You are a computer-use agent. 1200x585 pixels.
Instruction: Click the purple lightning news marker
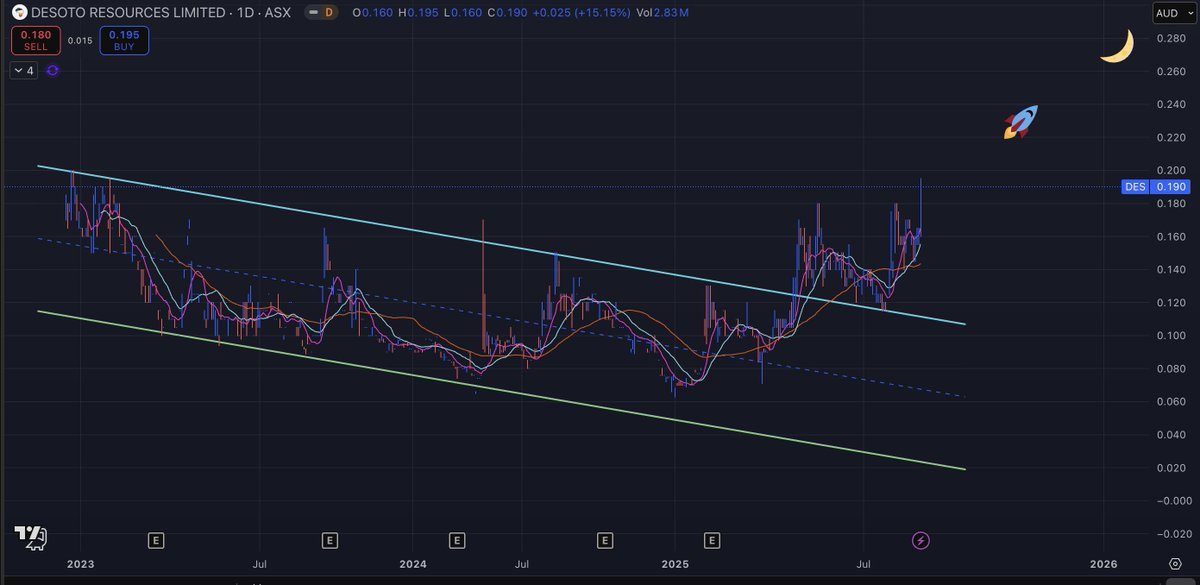click(x=922, y=541)
